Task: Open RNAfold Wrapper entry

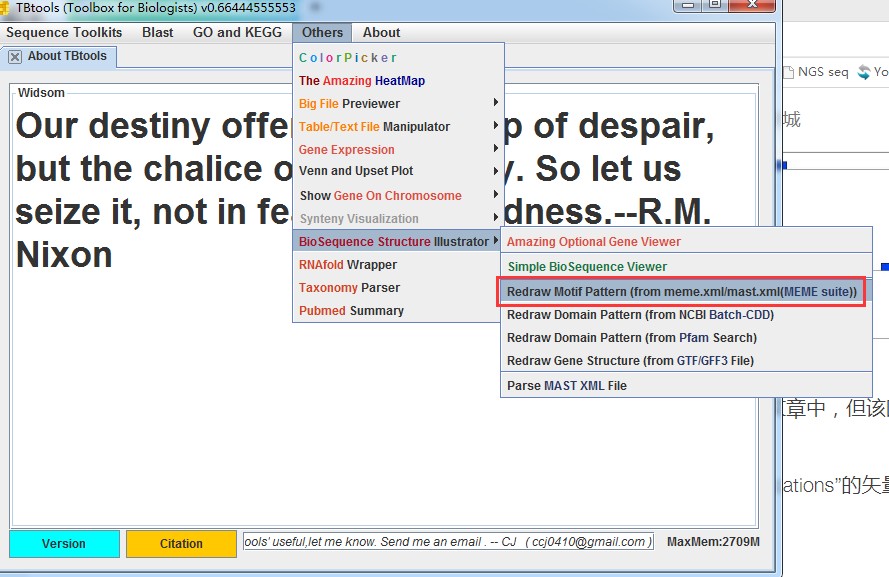Action: (x=348, y=265)
